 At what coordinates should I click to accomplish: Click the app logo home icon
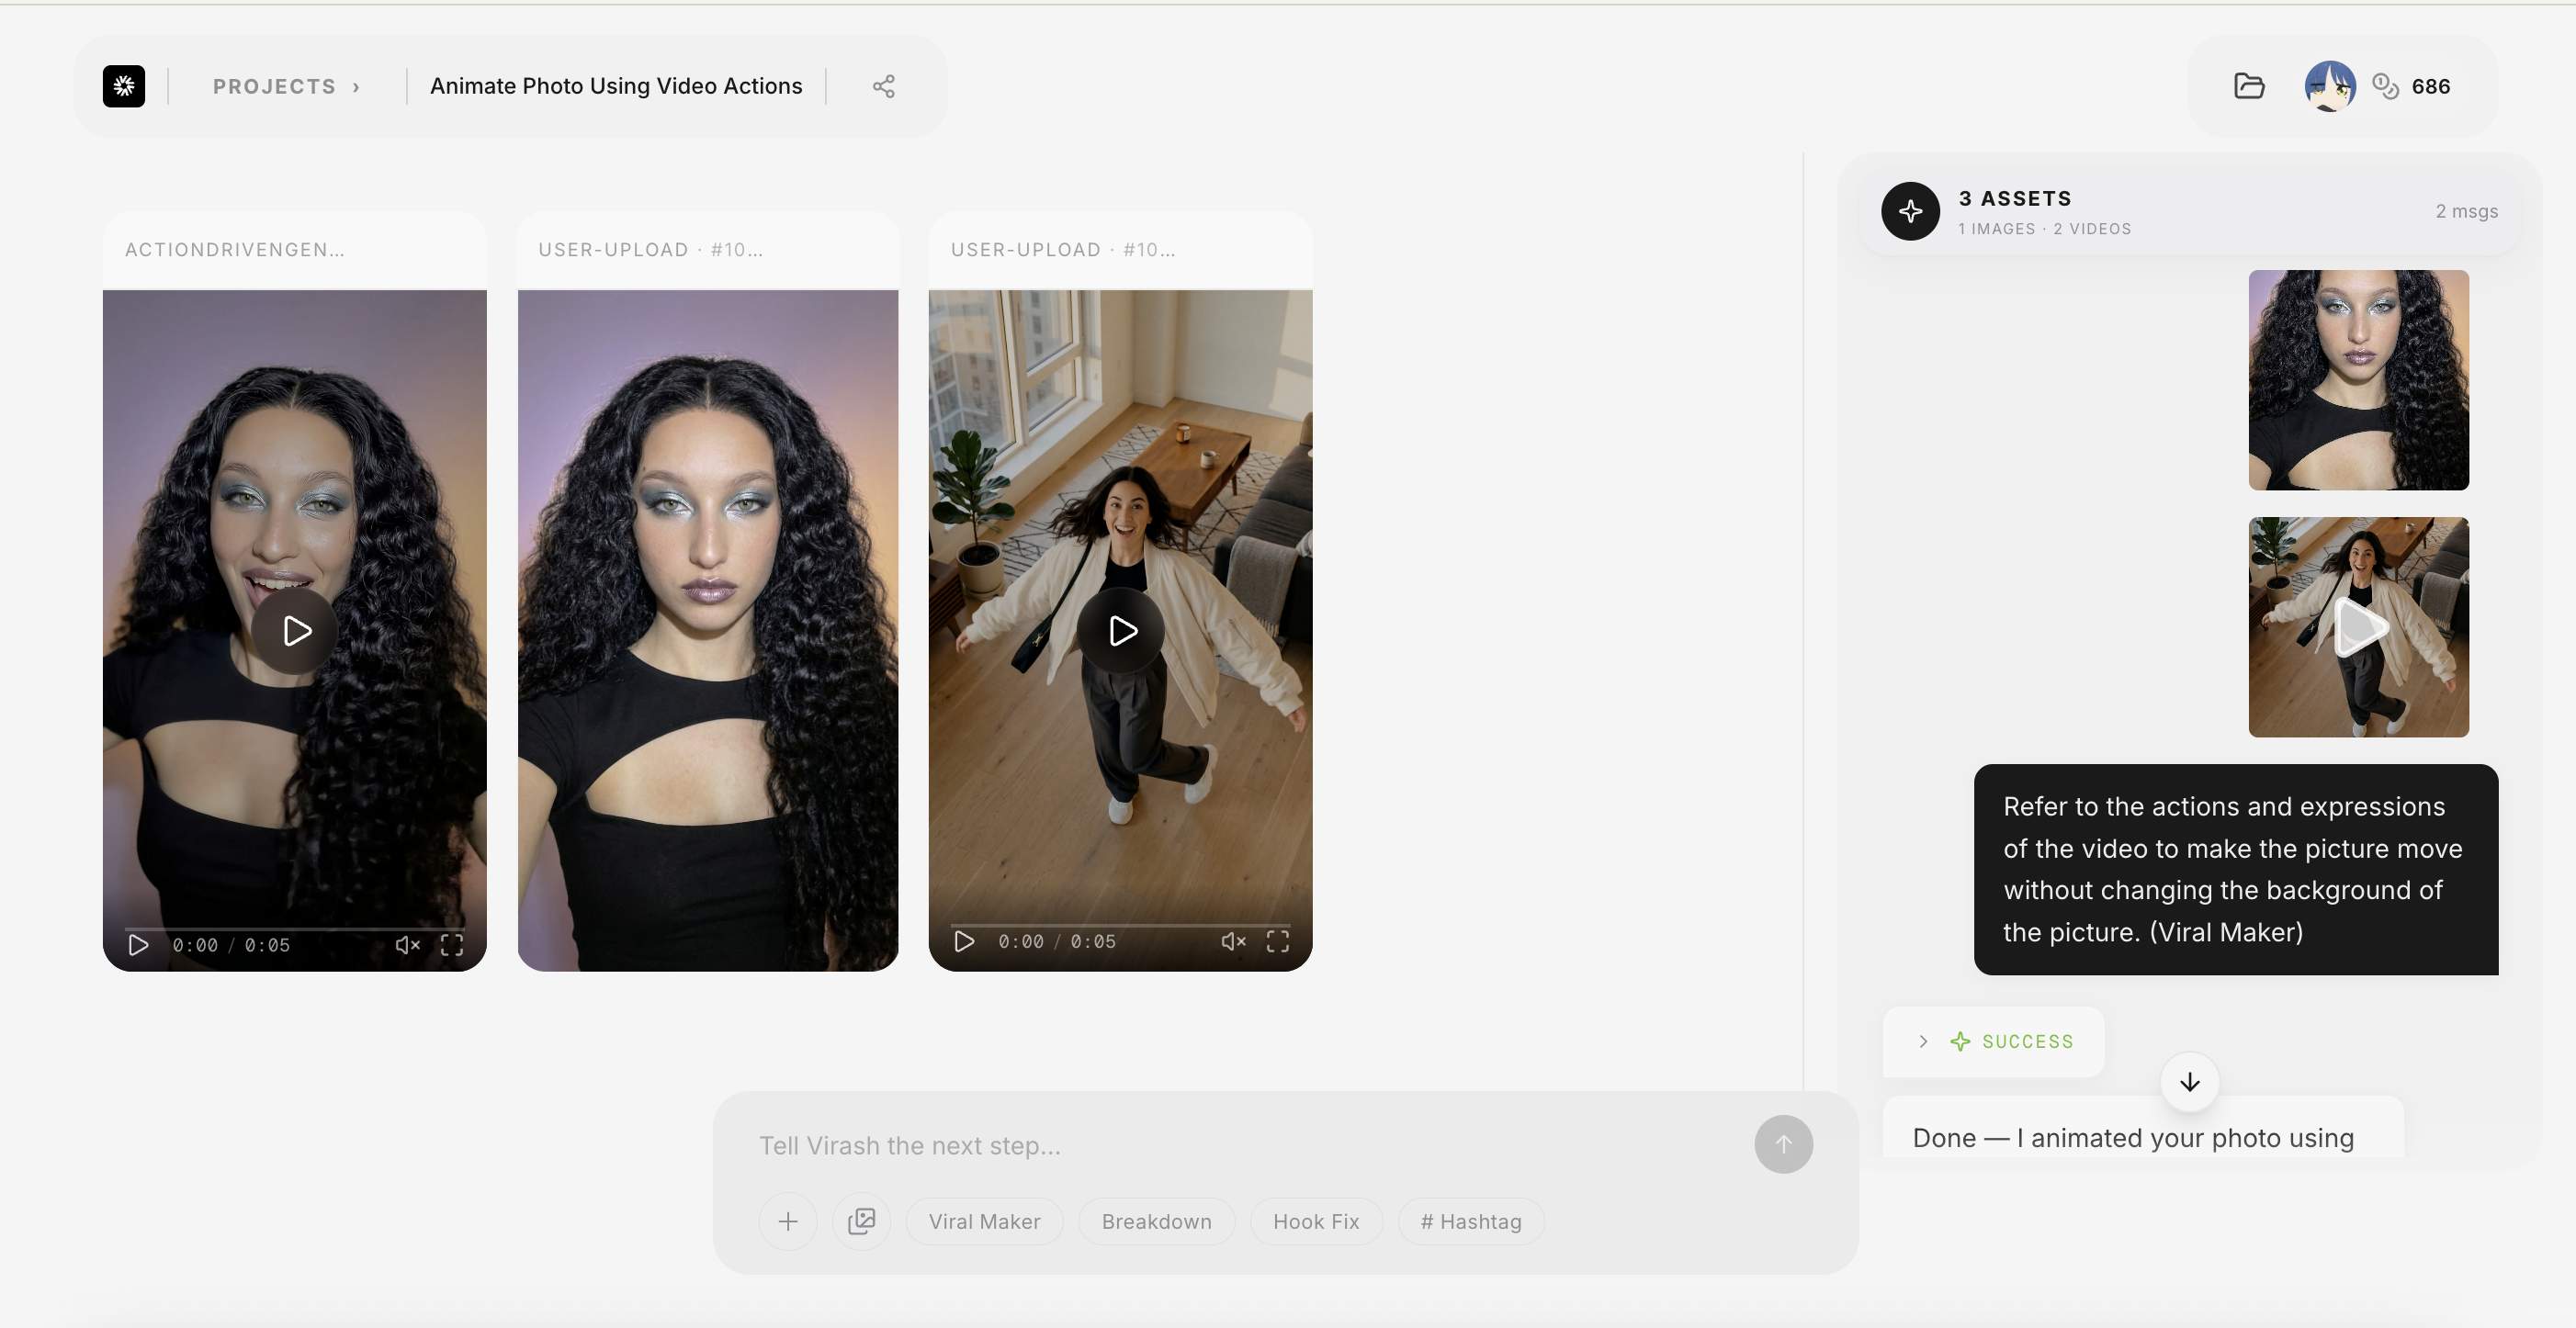pyautogui.click(x=124, y=86)
